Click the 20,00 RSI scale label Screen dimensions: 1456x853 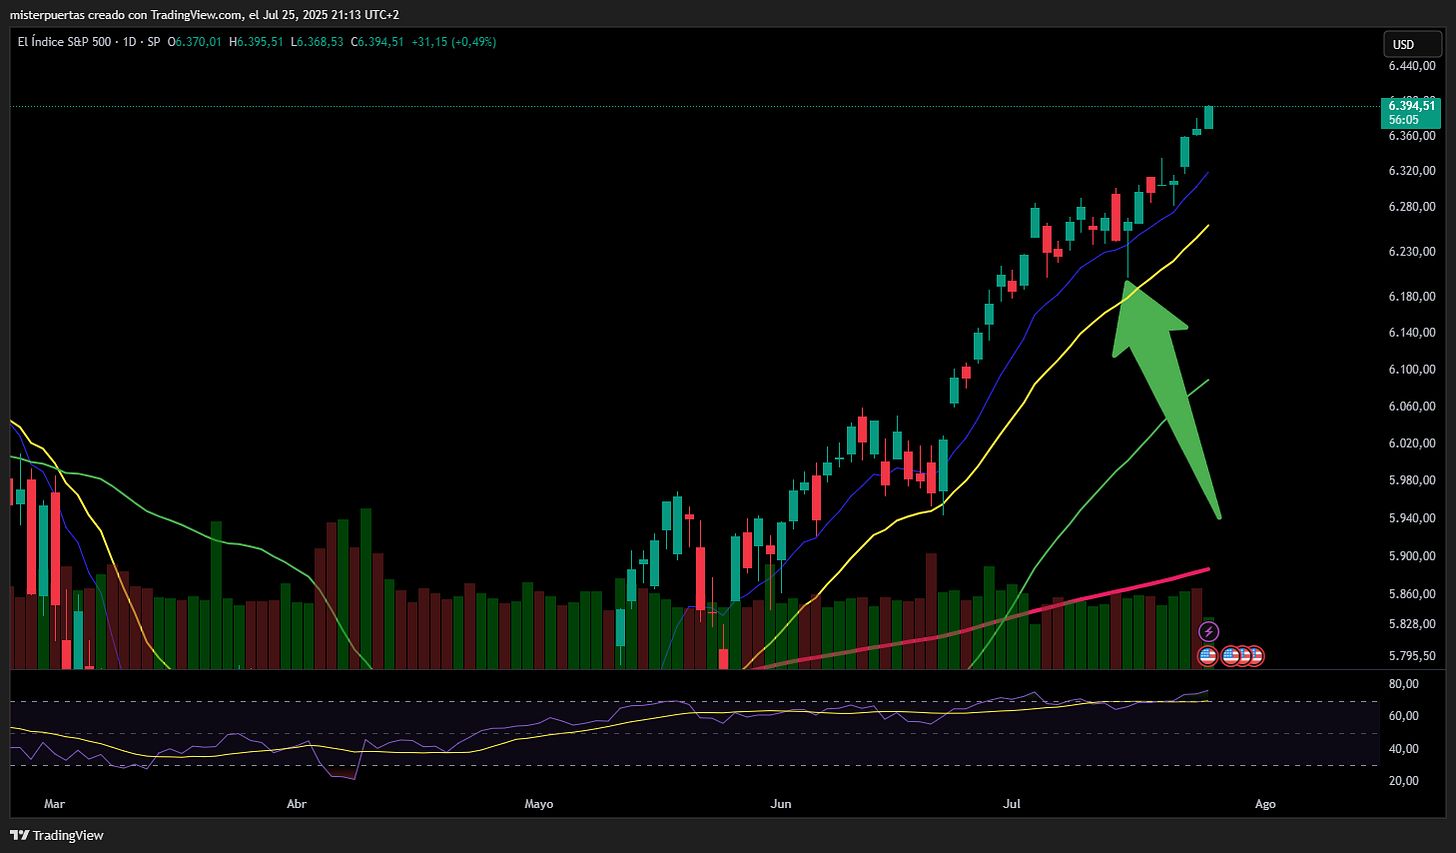pyautogui.click(x=1404, y=781)
